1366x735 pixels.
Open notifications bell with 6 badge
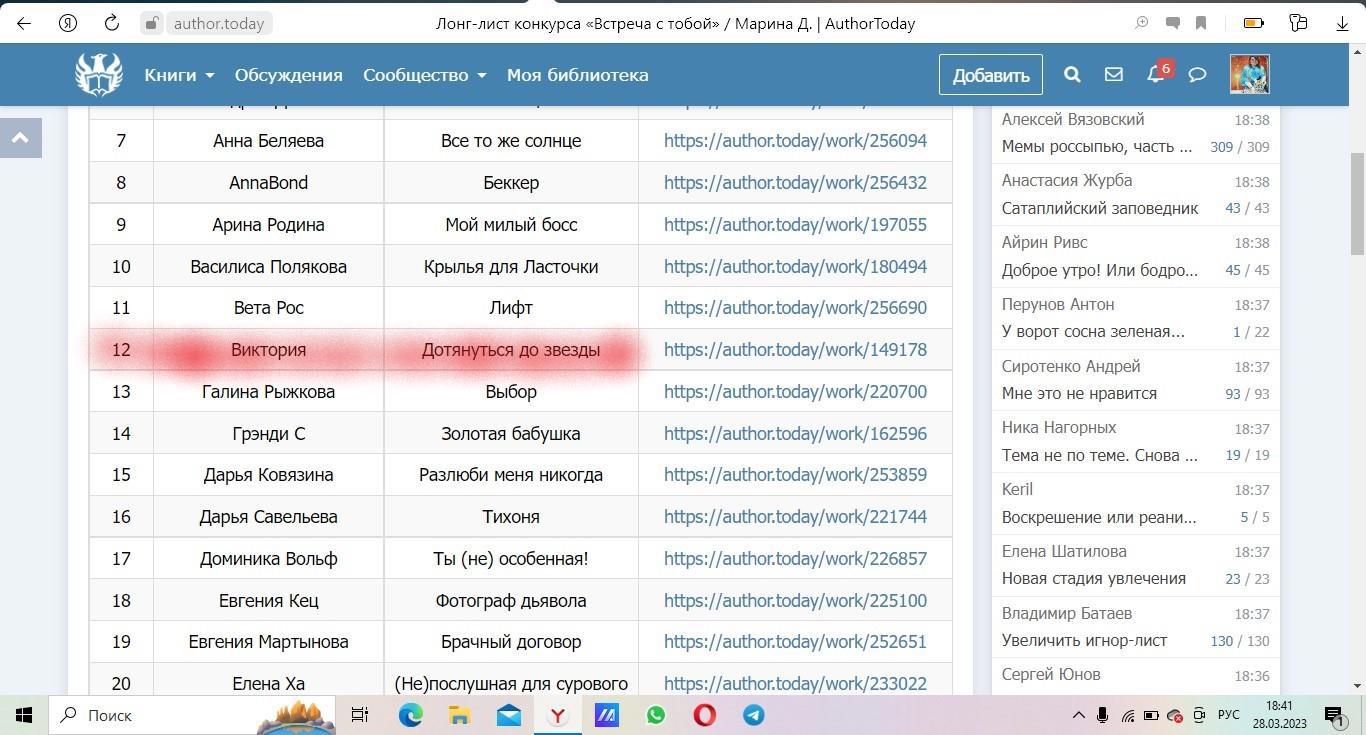click(x=1155, y=74)
